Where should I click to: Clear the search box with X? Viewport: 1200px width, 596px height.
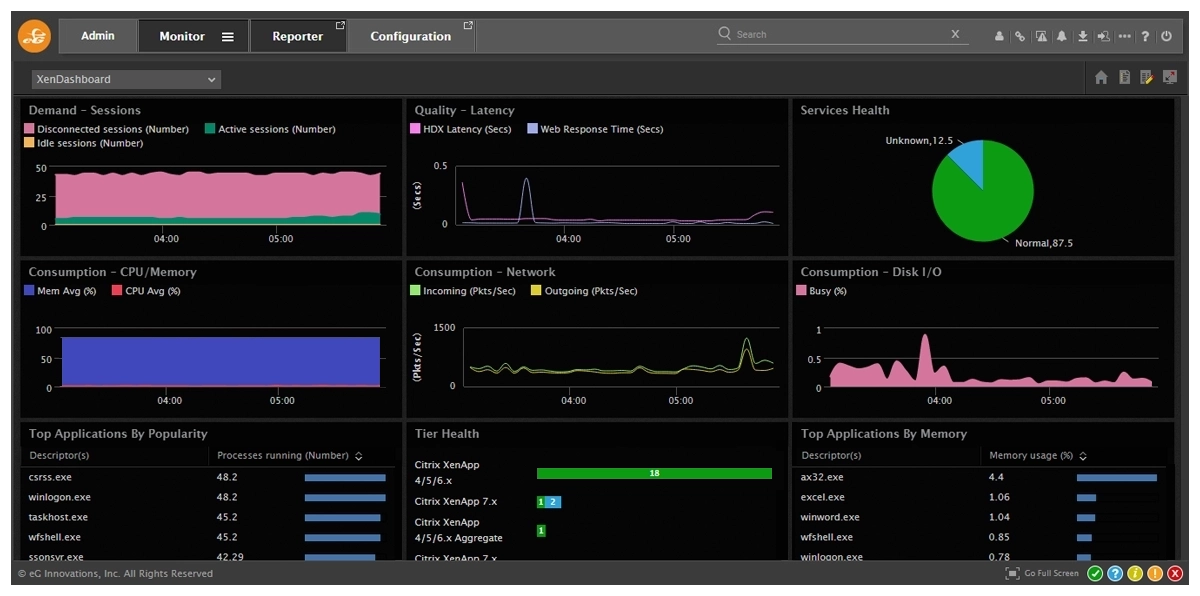(955, 34)
